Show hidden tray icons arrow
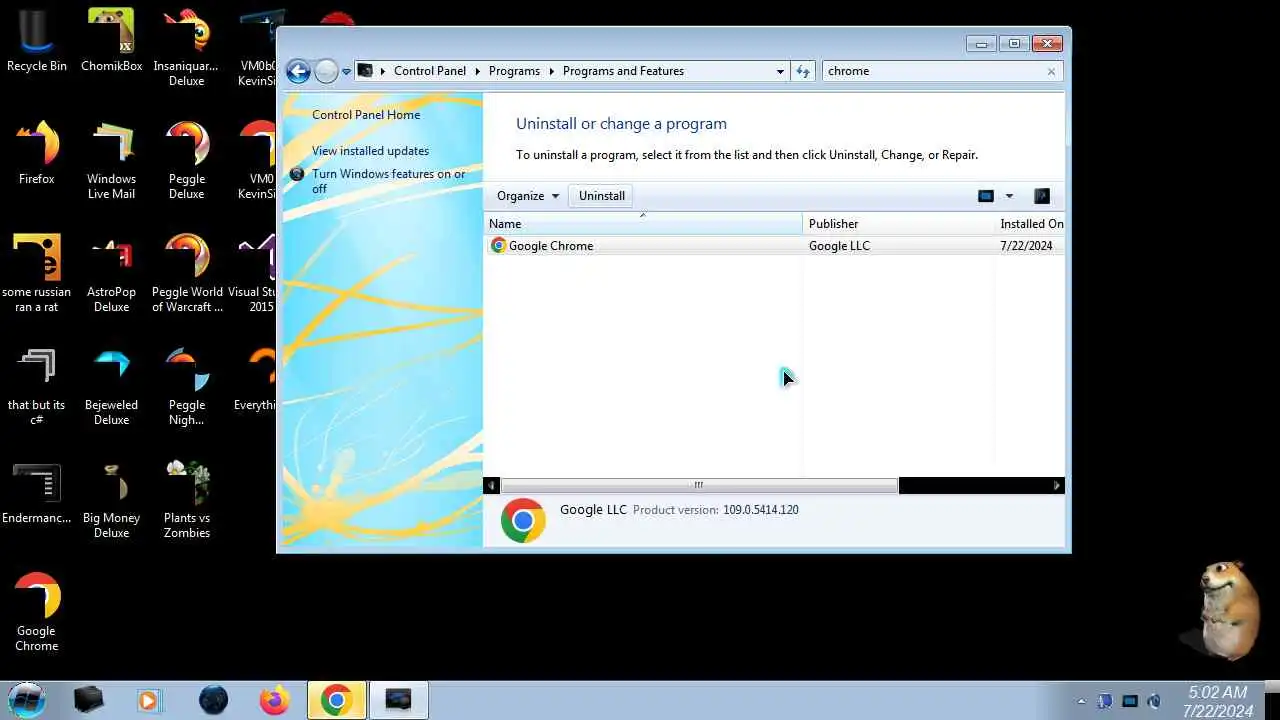 (x=1081, y=701)
